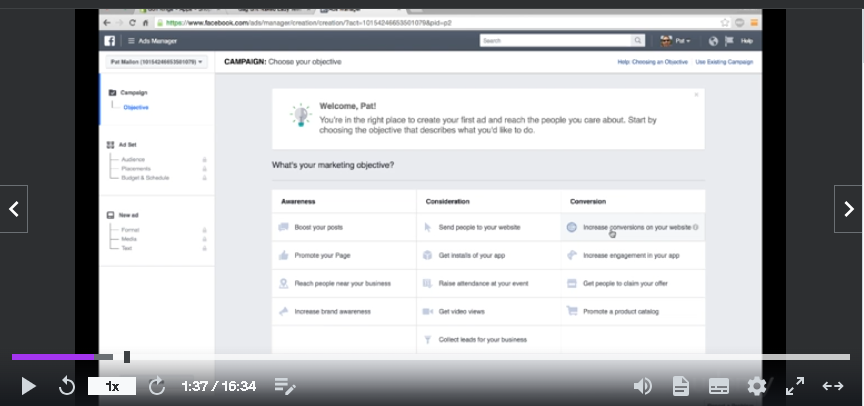Viewport: 864px width, 406px height.
Task: Click the flag icon in header
Action: [x=730, y=41]
